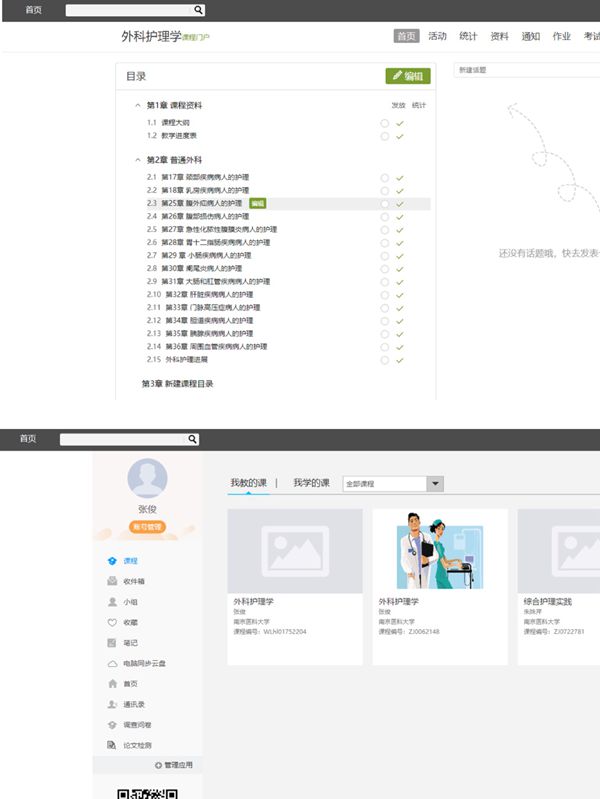Screen dimensions: 600x799
Task: Click the green 编辑 button beside 目录
Action: pyautogui.click(x=407, y=76)
